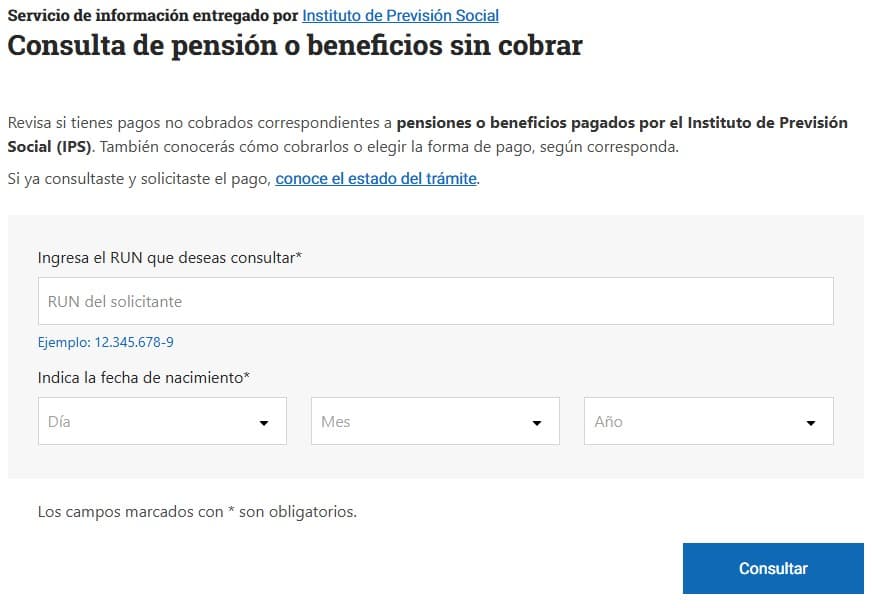Click the asterisk after the birth date label
The width and height of the screenshot is (872, 608).
point(247,377)
